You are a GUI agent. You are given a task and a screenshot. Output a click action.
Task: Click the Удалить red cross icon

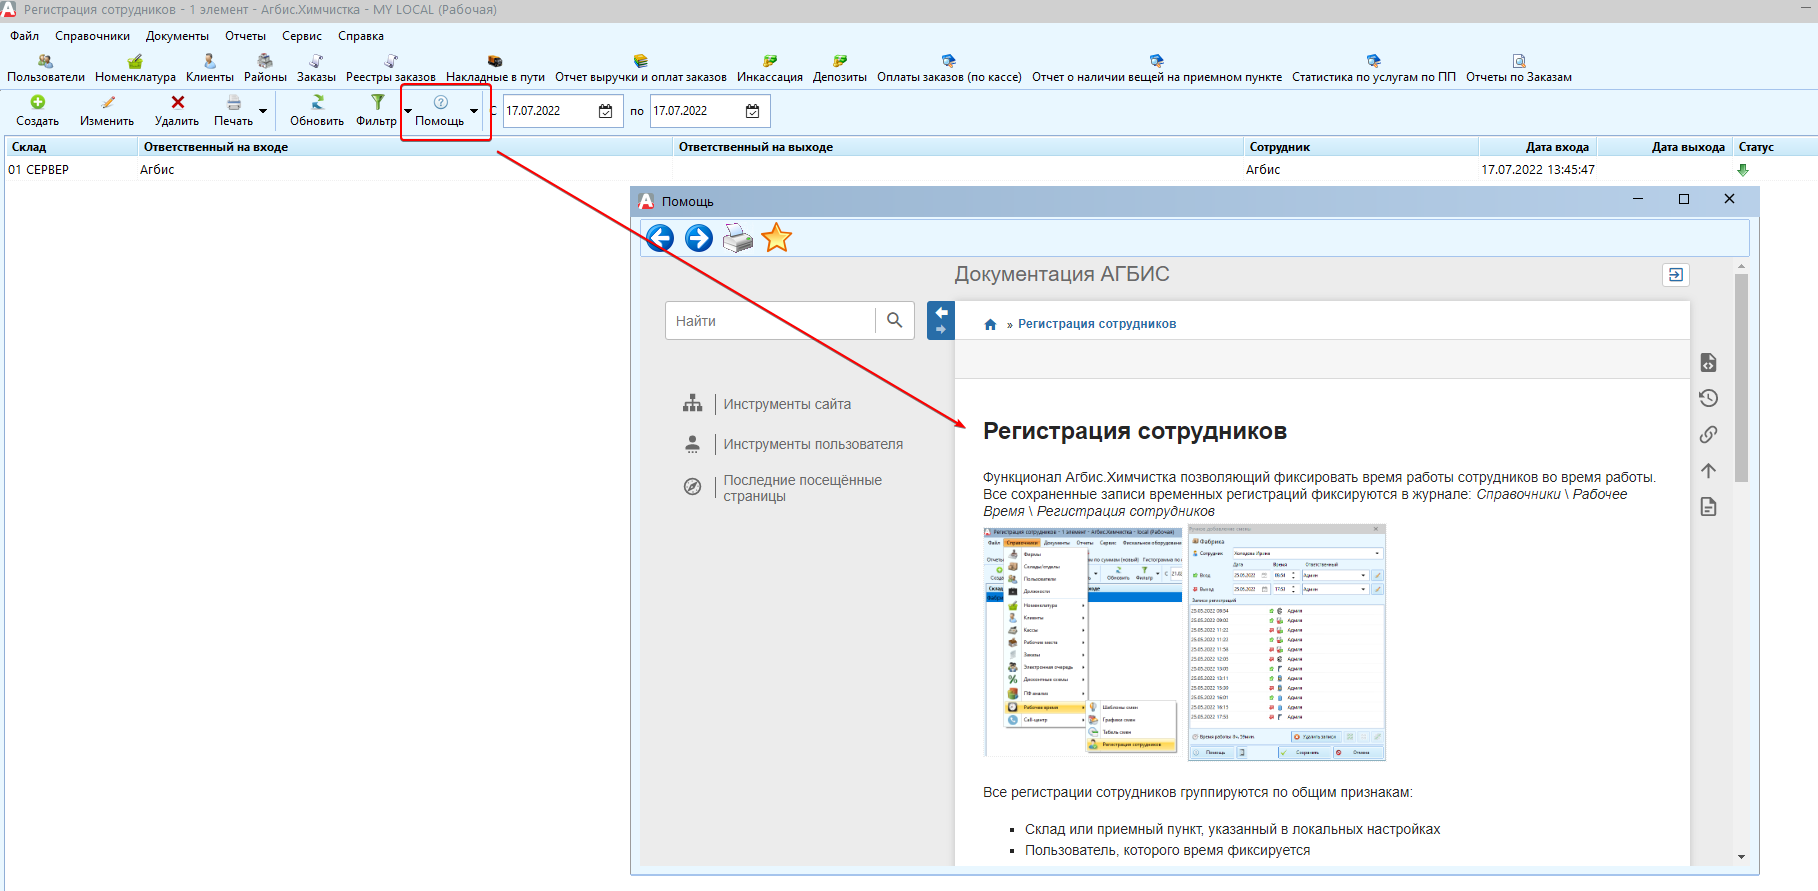click(x=178, y=102)
